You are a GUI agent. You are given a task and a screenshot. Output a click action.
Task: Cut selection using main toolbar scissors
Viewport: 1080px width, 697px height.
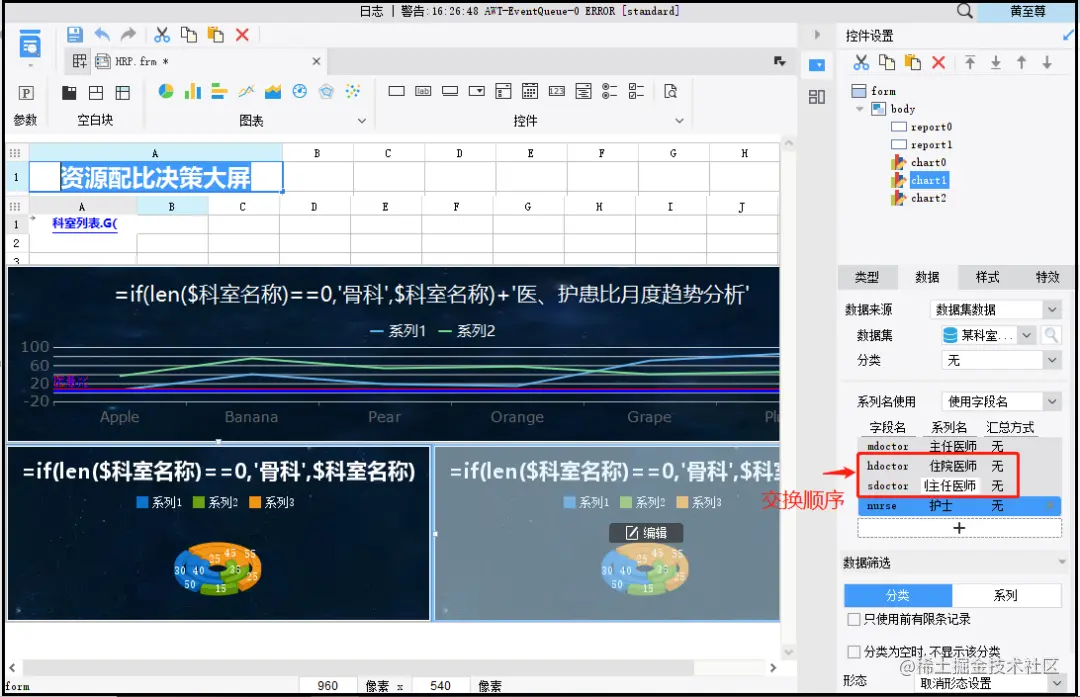pos(162,34)
